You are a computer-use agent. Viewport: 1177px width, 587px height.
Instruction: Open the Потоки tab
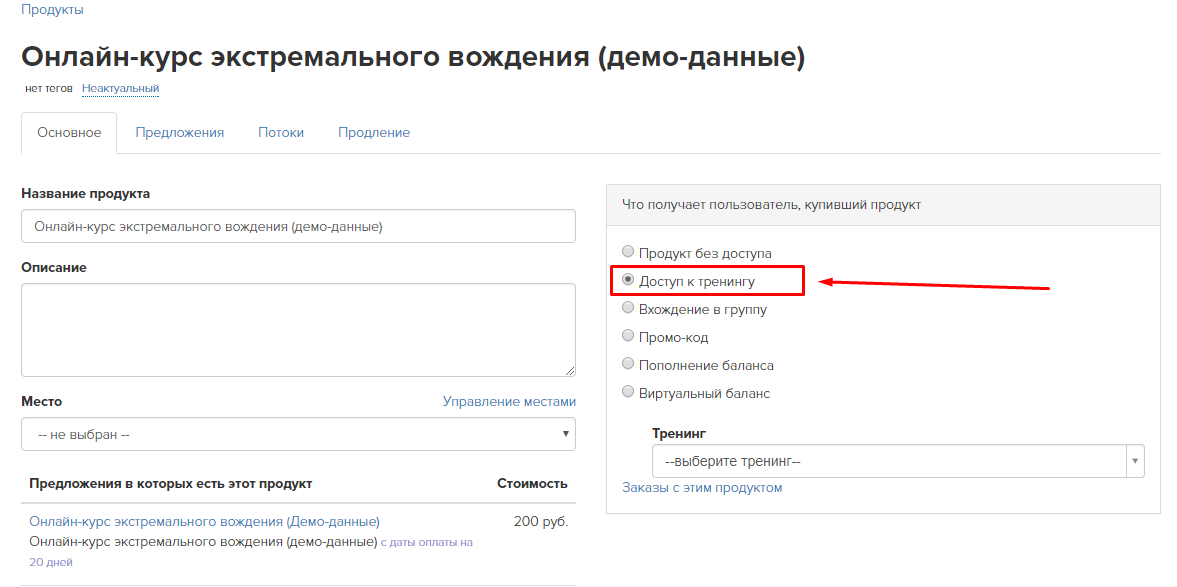tap(281, 133)
